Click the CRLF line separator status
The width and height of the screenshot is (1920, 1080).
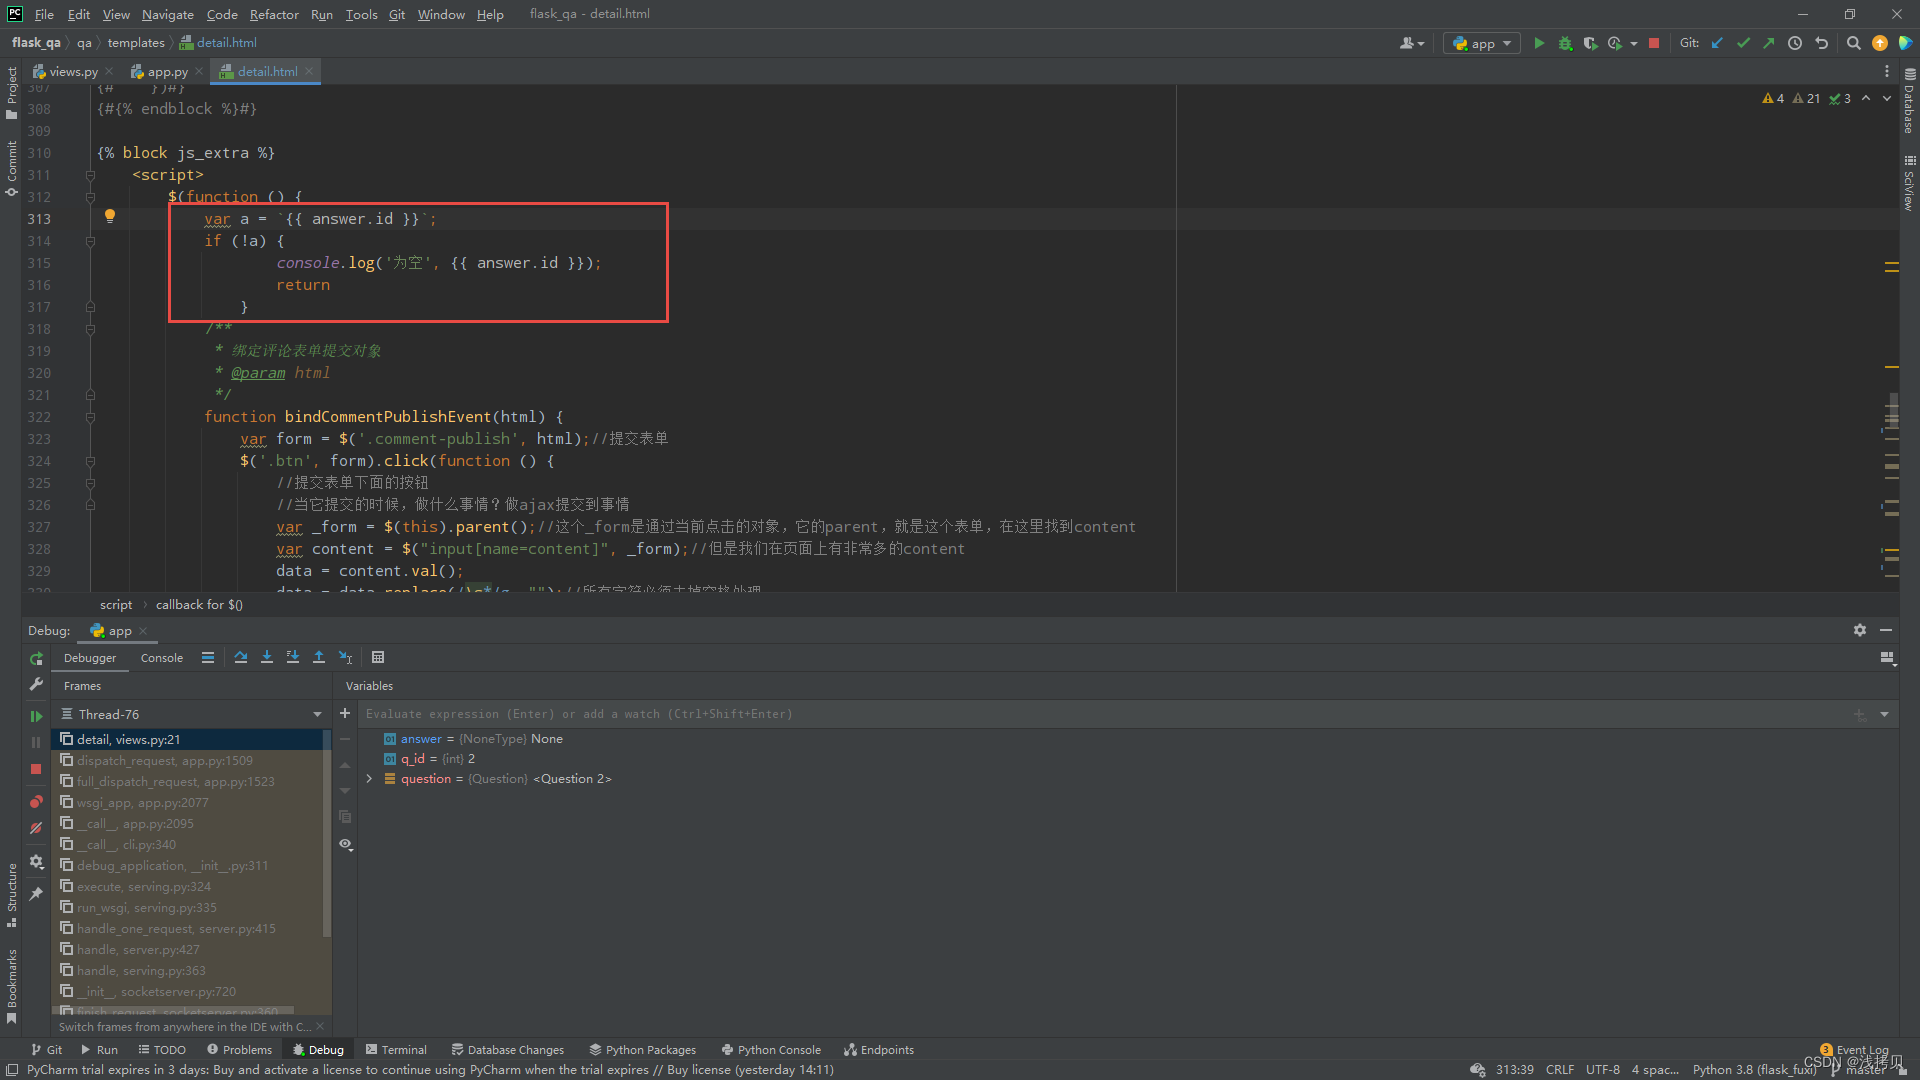tap(1559, 1070)
